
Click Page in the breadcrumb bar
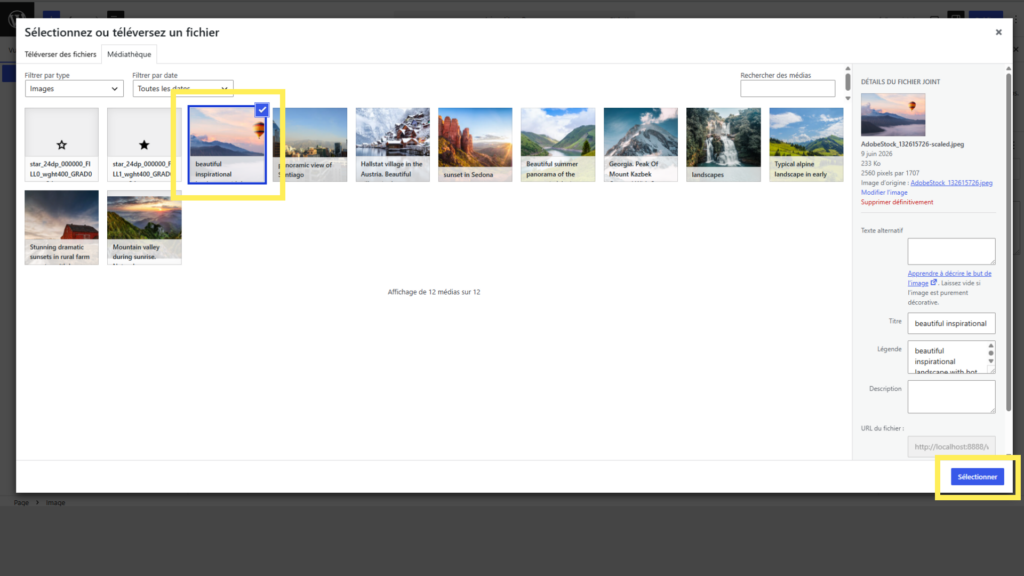pyautogui.click(x=22, y=503)
